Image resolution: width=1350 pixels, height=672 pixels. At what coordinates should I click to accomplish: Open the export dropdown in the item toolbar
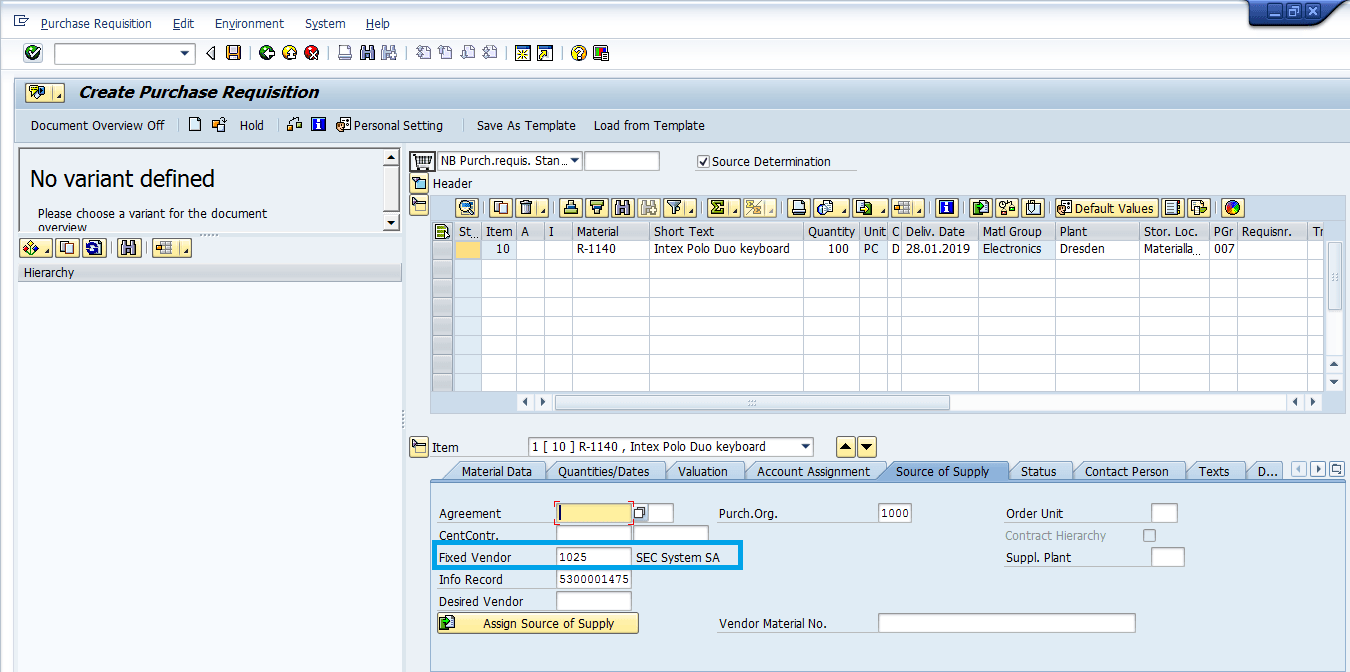(870, 208)
